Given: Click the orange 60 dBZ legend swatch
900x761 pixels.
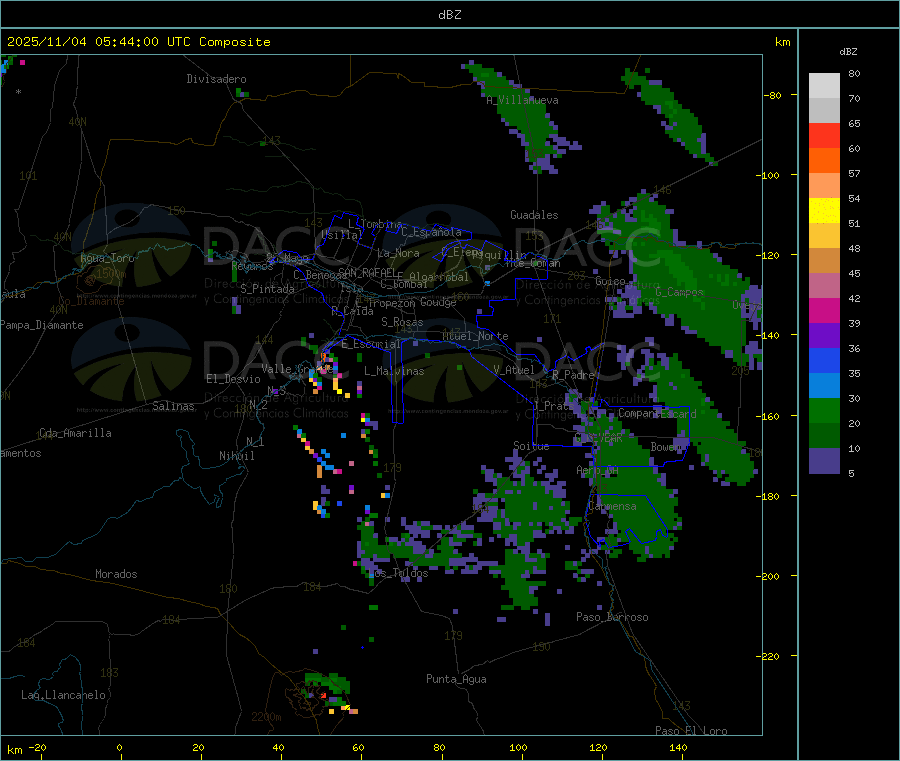Looking at the screenshot, I should click(x=824, y=161).
